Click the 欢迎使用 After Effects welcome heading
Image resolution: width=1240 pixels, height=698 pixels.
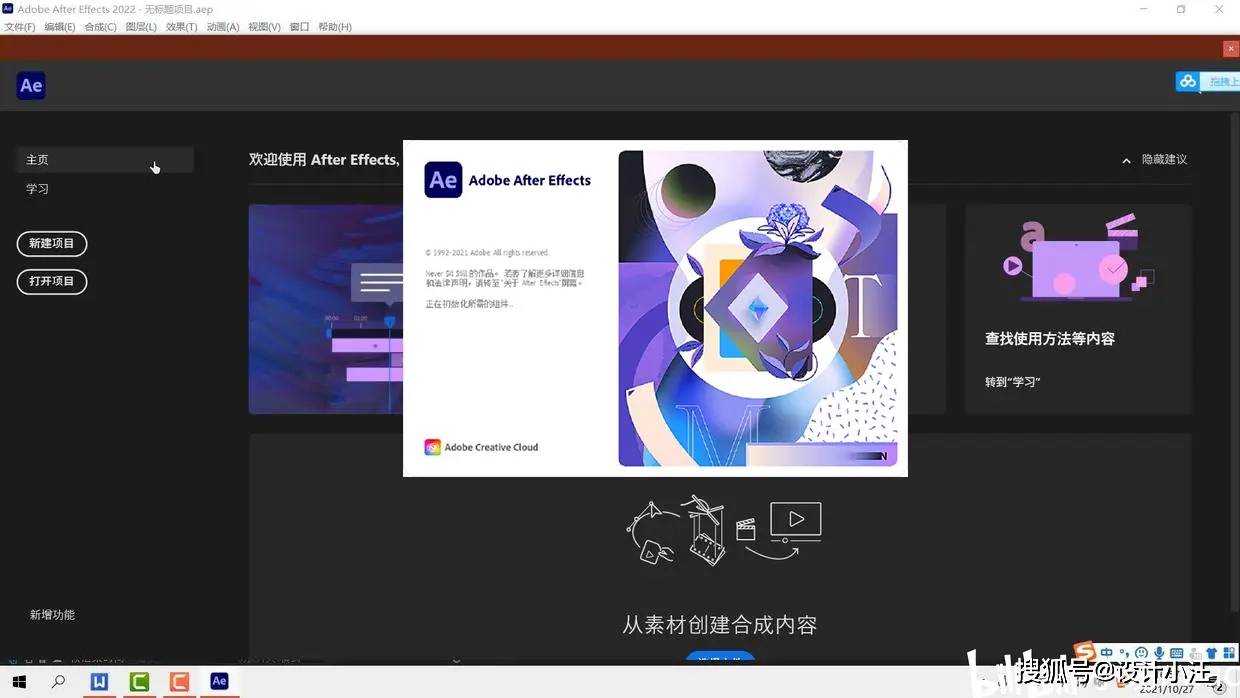[325, 160]
